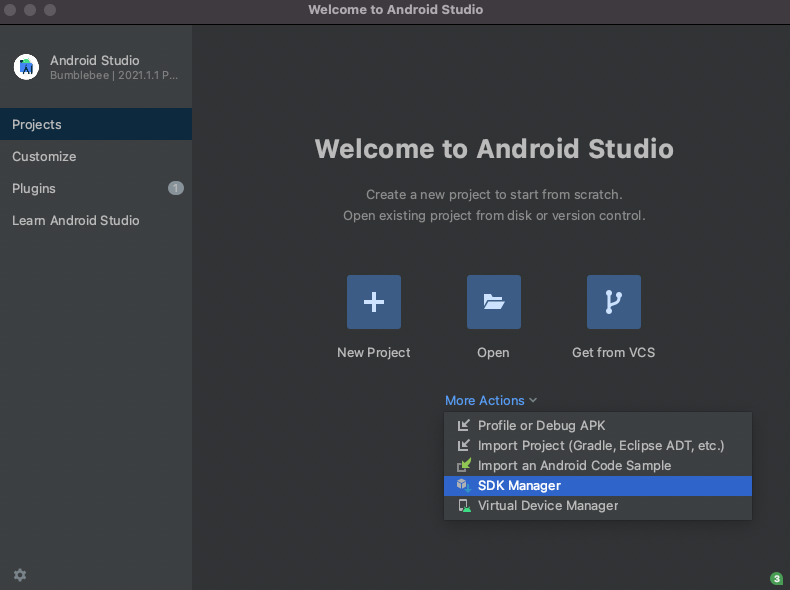Click the Get from VCS label

pyautogui.click(x=614, y=353)
